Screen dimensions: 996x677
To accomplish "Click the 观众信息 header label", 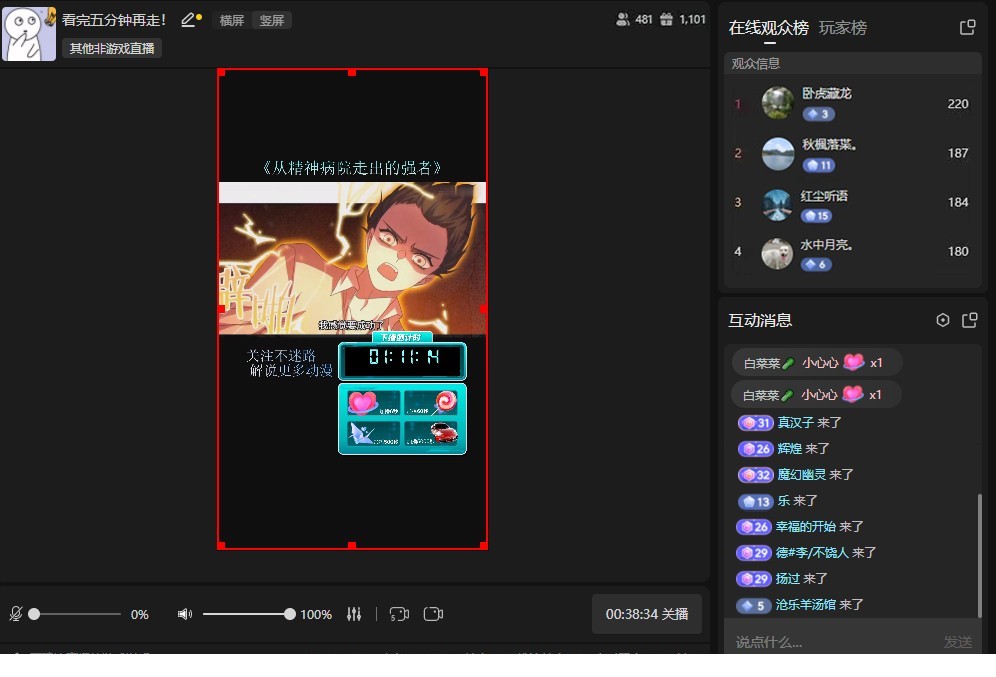I will coord(756,64).
